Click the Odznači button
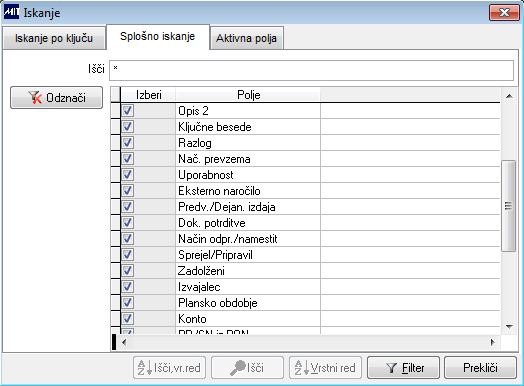This screenshot has width=524, height=386. [56, 98]
